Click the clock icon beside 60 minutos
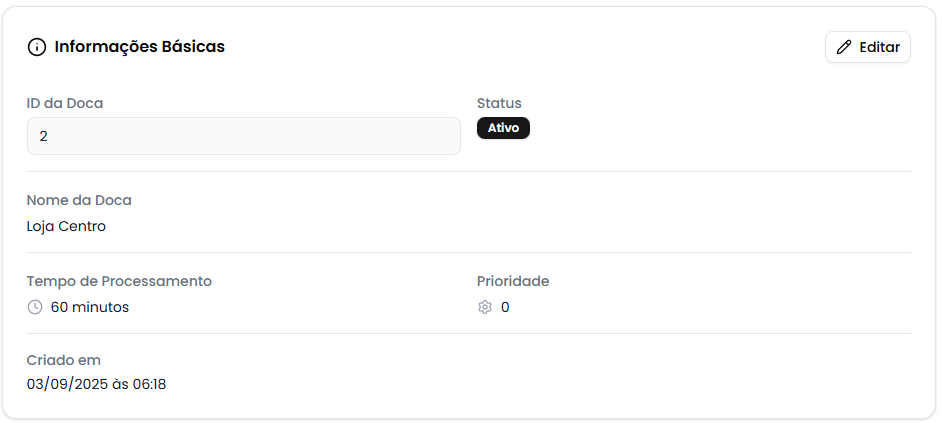942x423 pixels. pyautogui.click(x=35, y=307)
